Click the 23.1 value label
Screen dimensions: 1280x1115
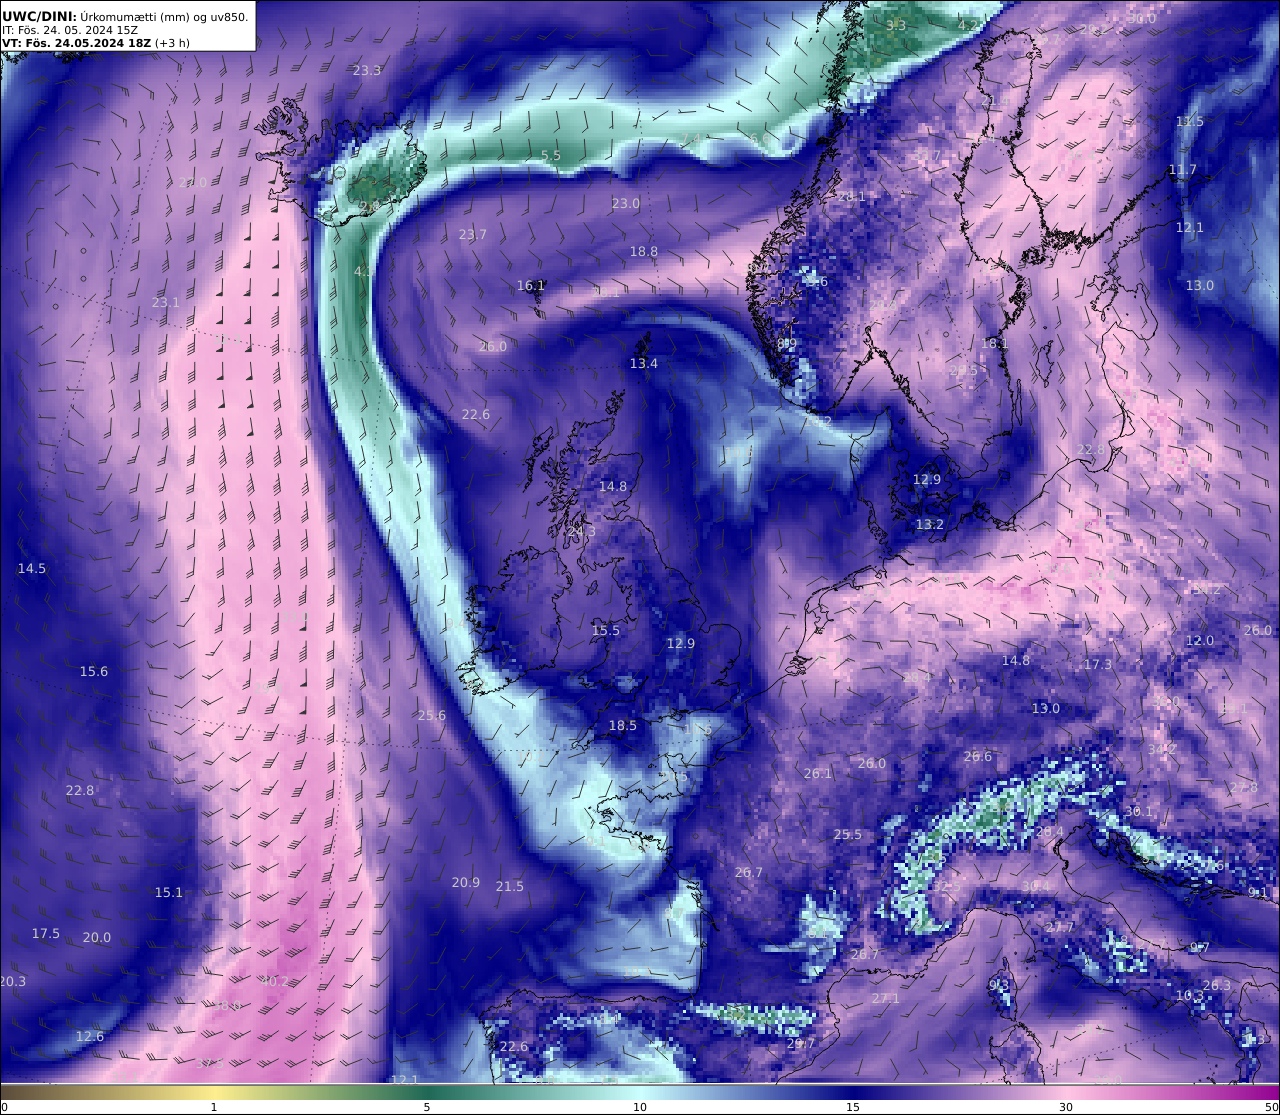pos(165,302)
